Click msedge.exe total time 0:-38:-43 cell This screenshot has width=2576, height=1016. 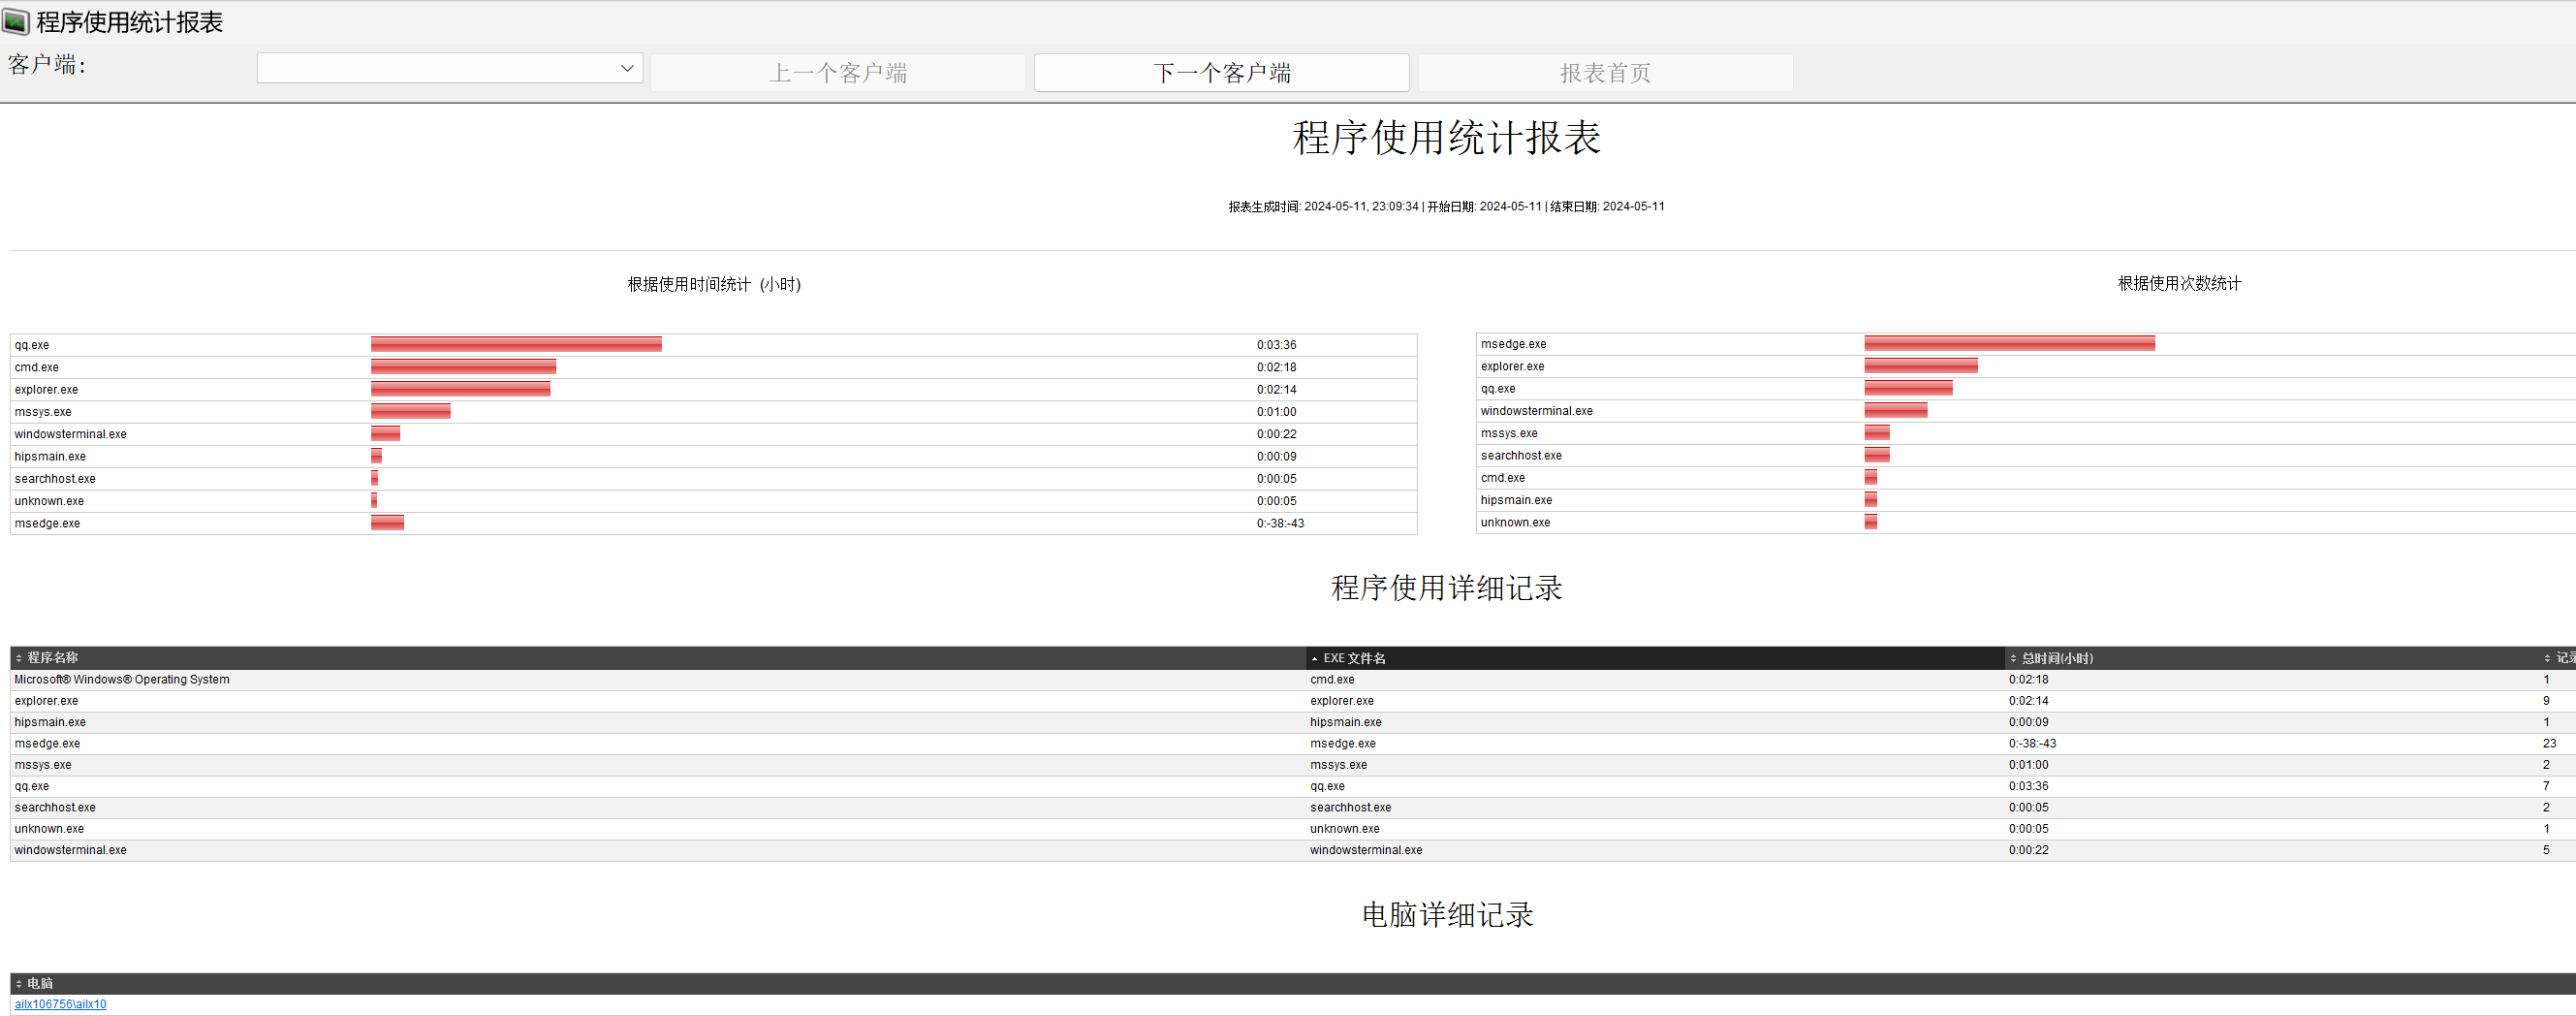[2032, 743]
